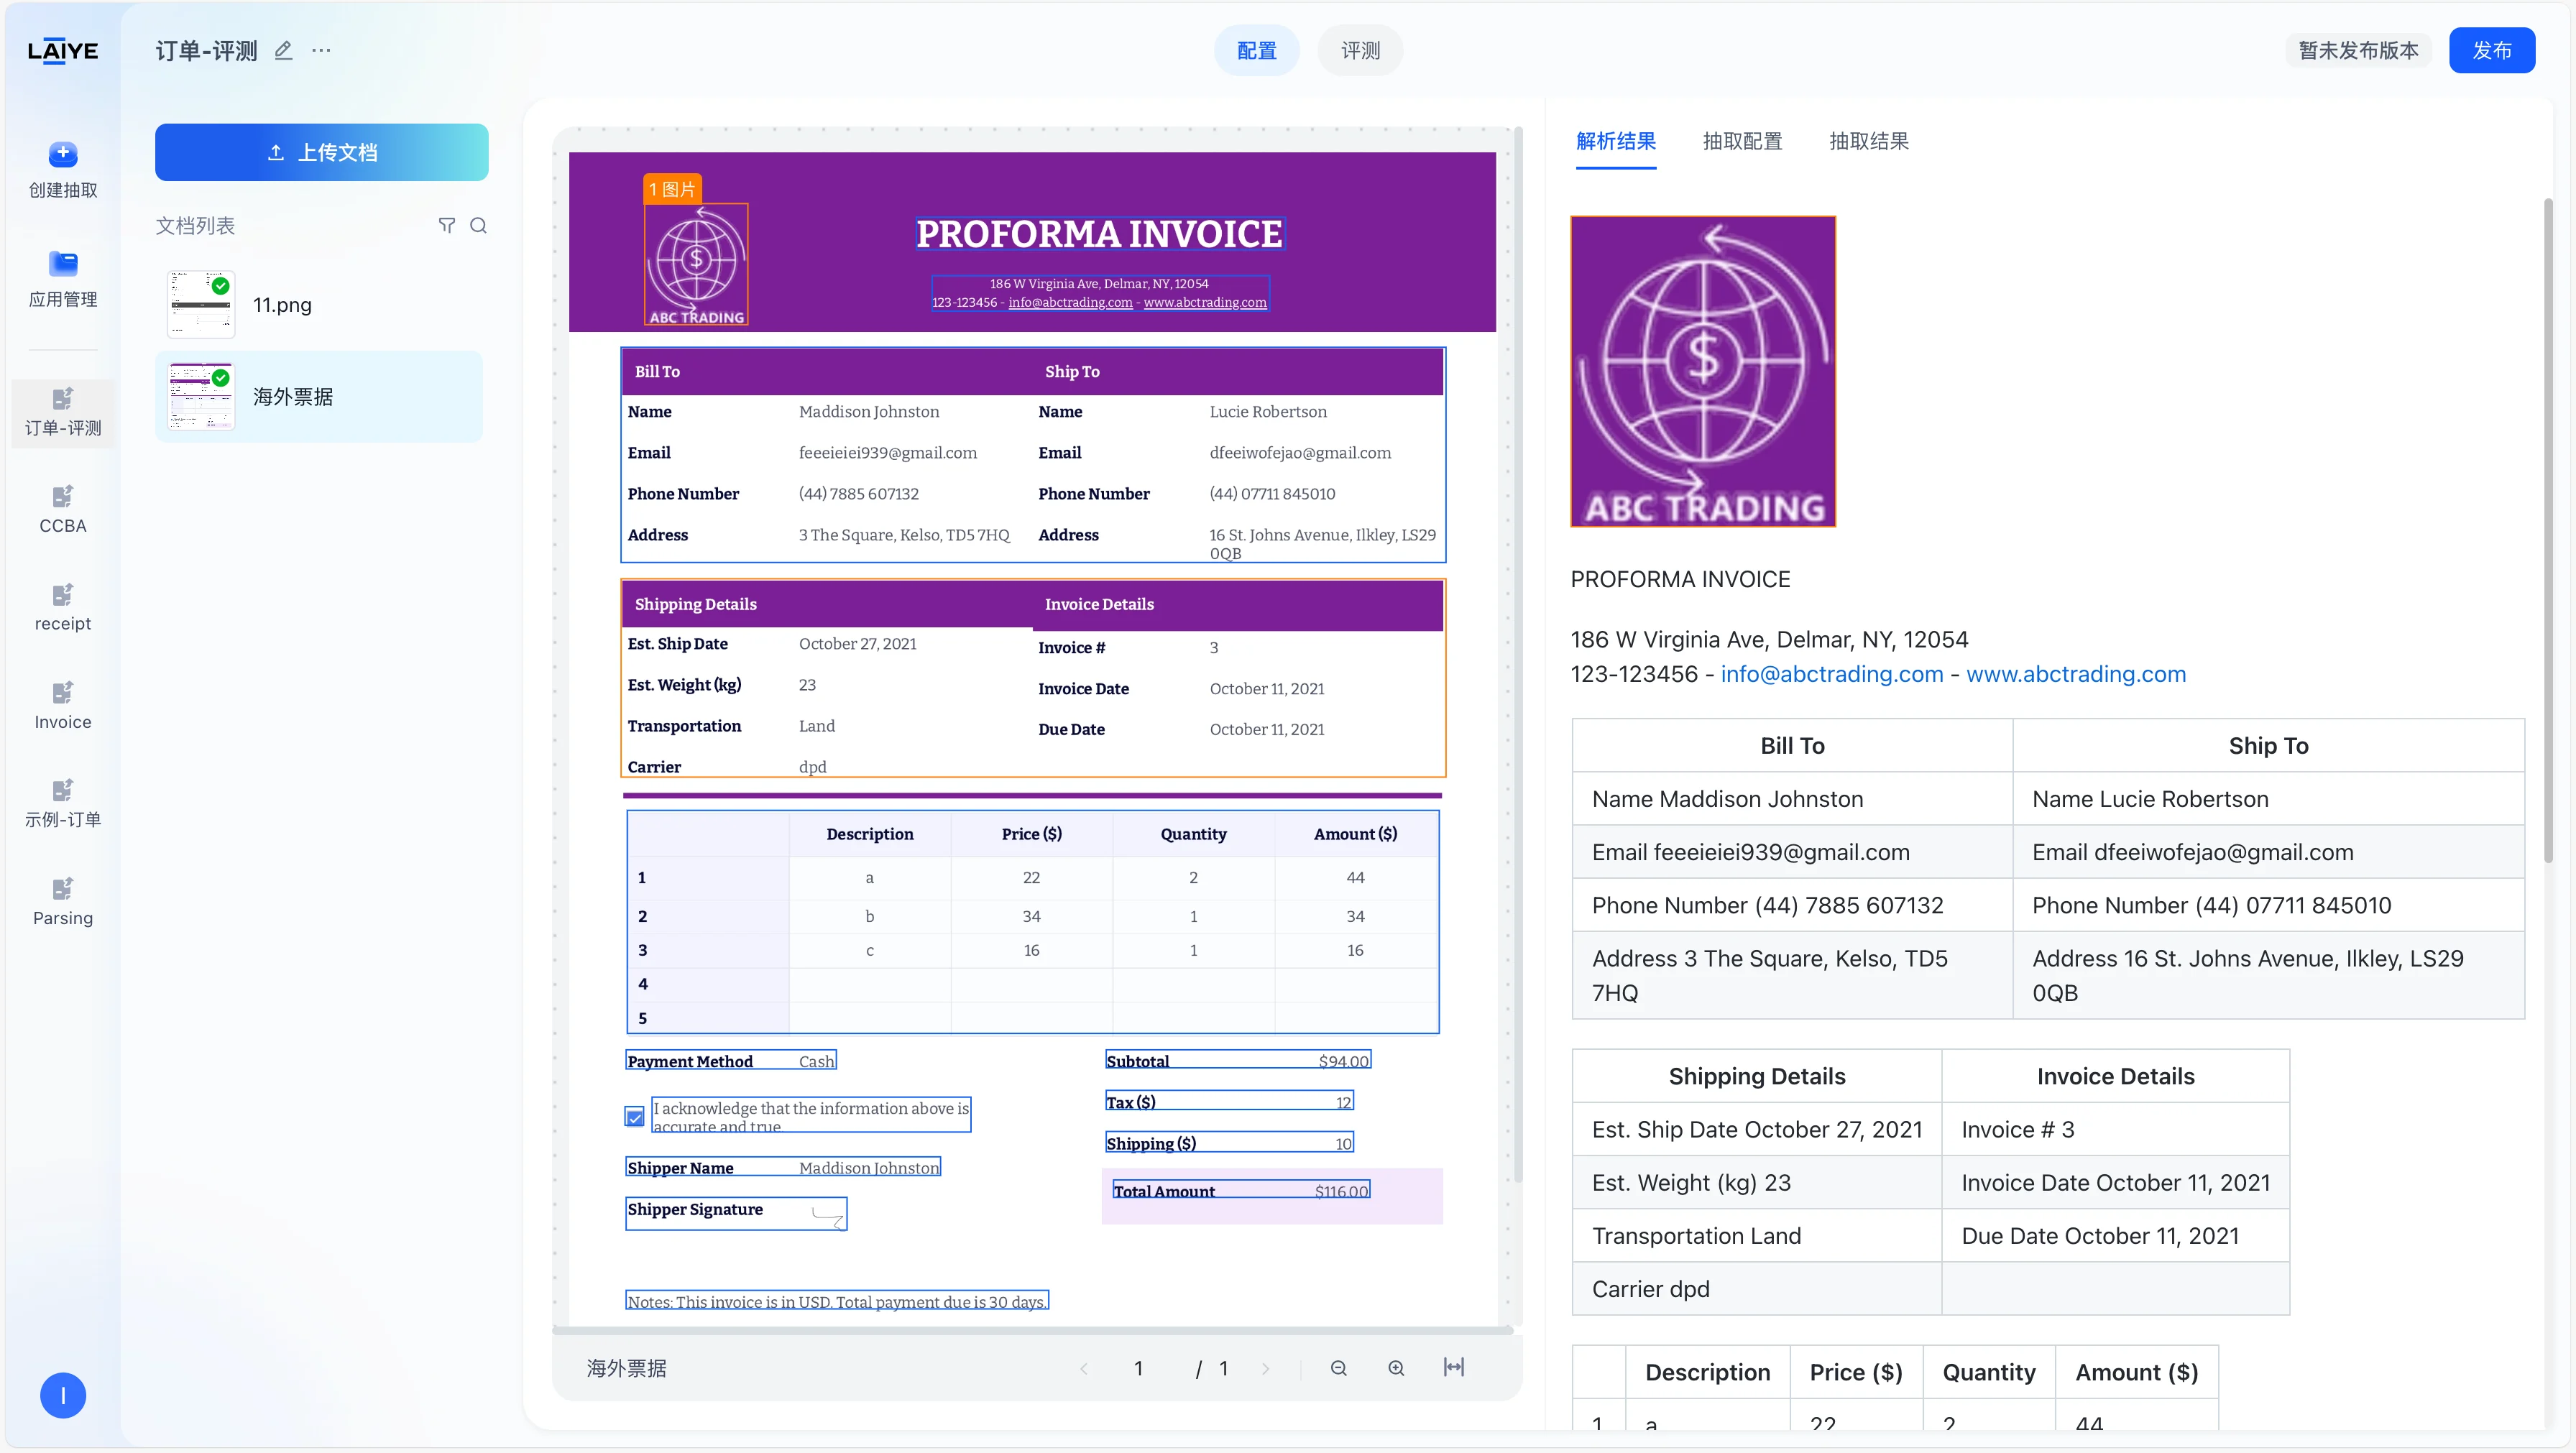Click the user avatar at sidebar bottom
The width and height of the screenshot is (2576, 1453).
63,1395
